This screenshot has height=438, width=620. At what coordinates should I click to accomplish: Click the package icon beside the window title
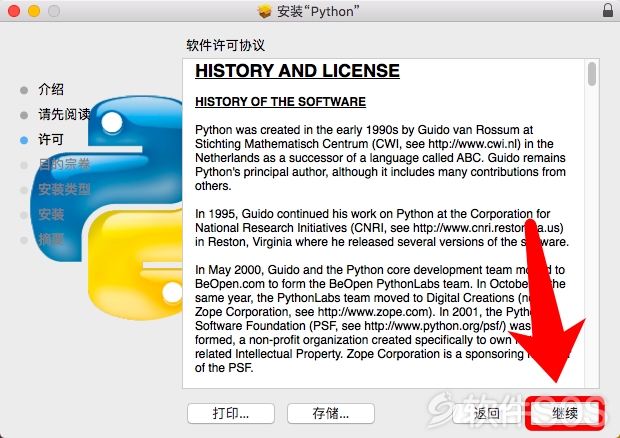coord(265,11)
